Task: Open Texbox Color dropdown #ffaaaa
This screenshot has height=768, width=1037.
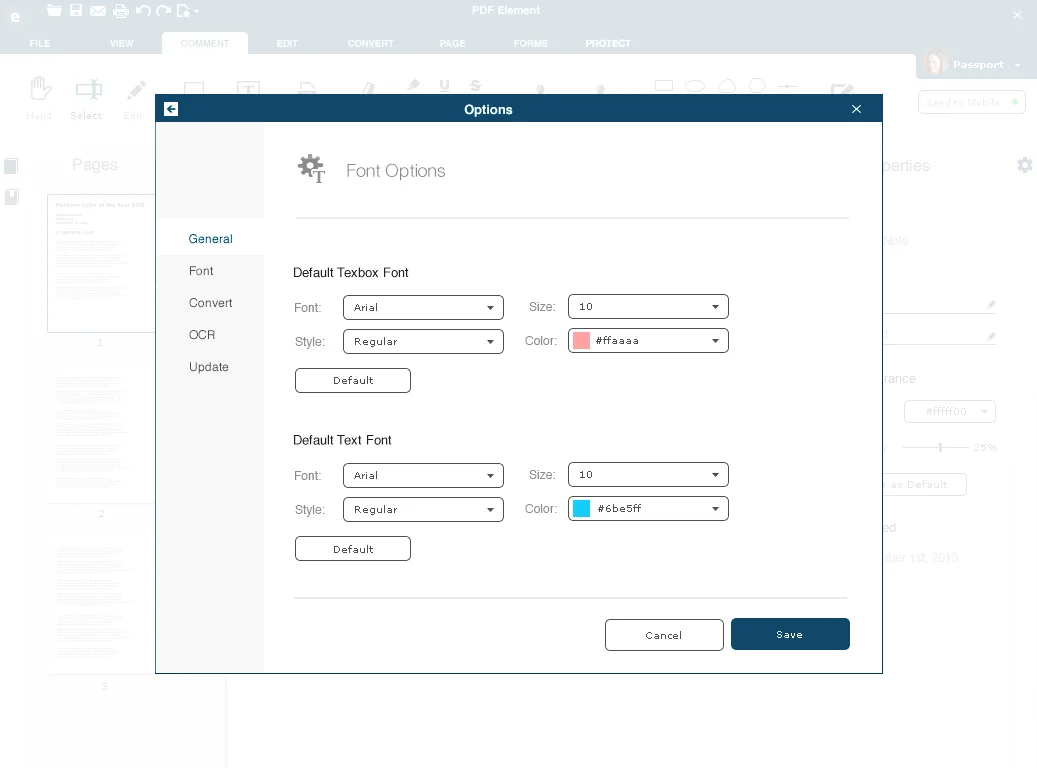Action: tap(648, 341)
